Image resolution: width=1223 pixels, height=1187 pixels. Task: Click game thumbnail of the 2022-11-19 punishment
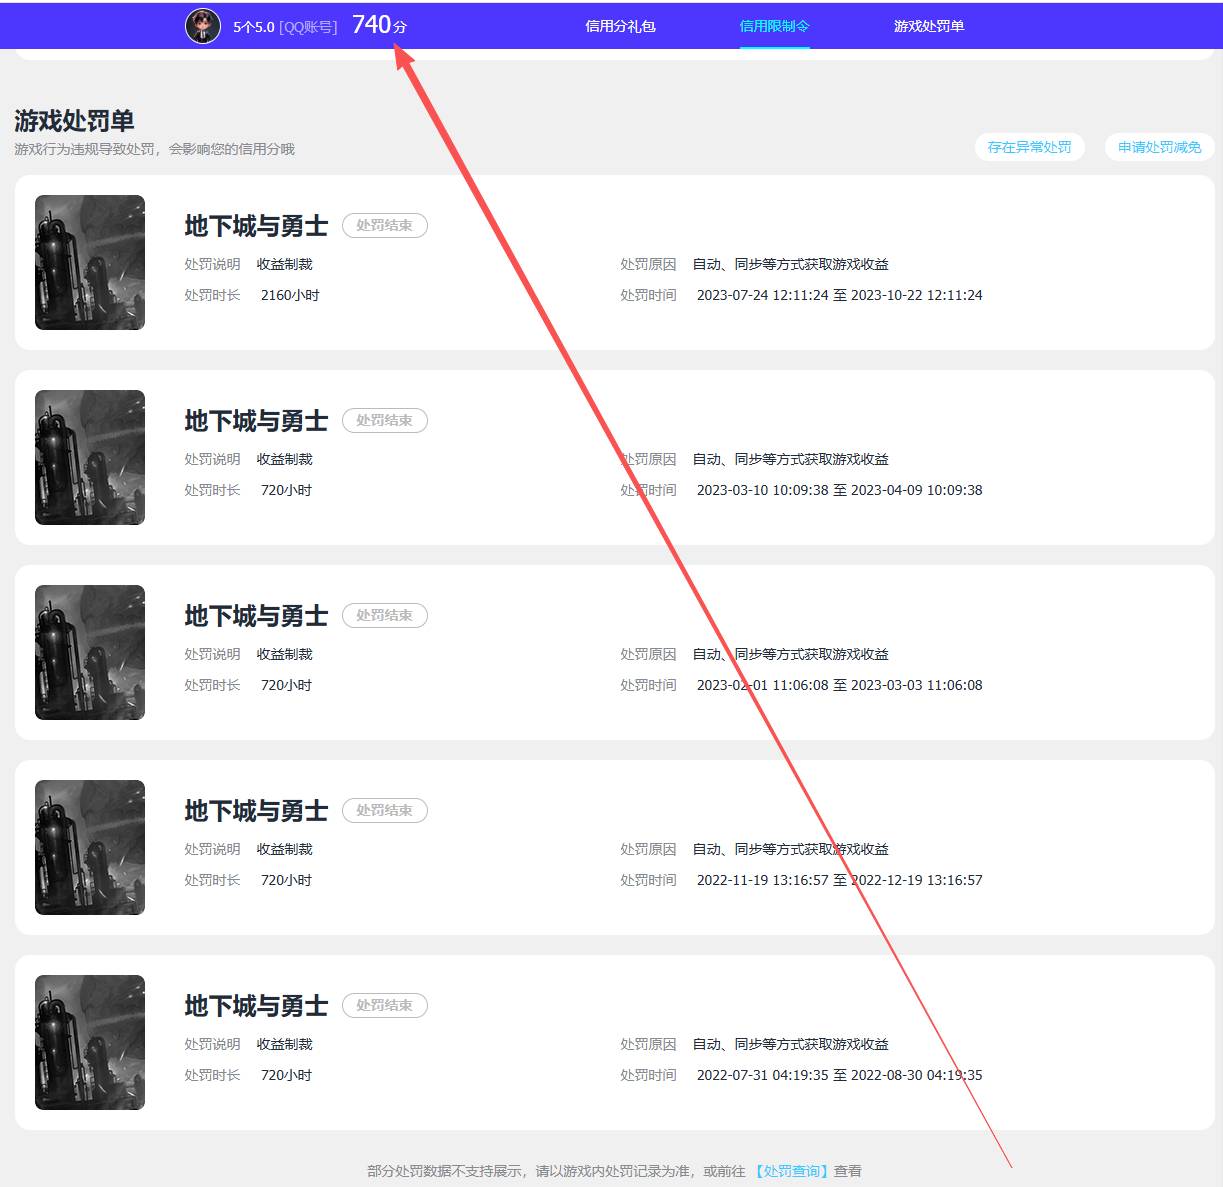coord(90,847)
